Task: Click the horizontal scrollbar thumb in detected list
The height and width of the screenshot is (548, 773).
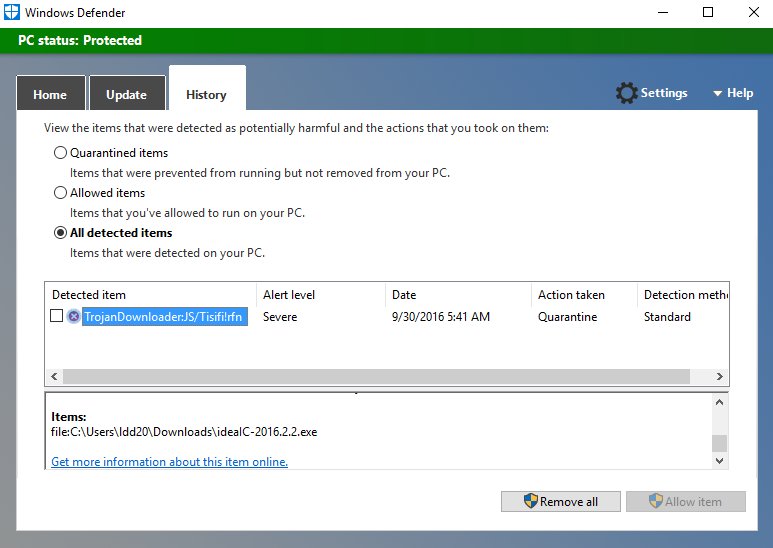Action: click(x=376, y=377)
